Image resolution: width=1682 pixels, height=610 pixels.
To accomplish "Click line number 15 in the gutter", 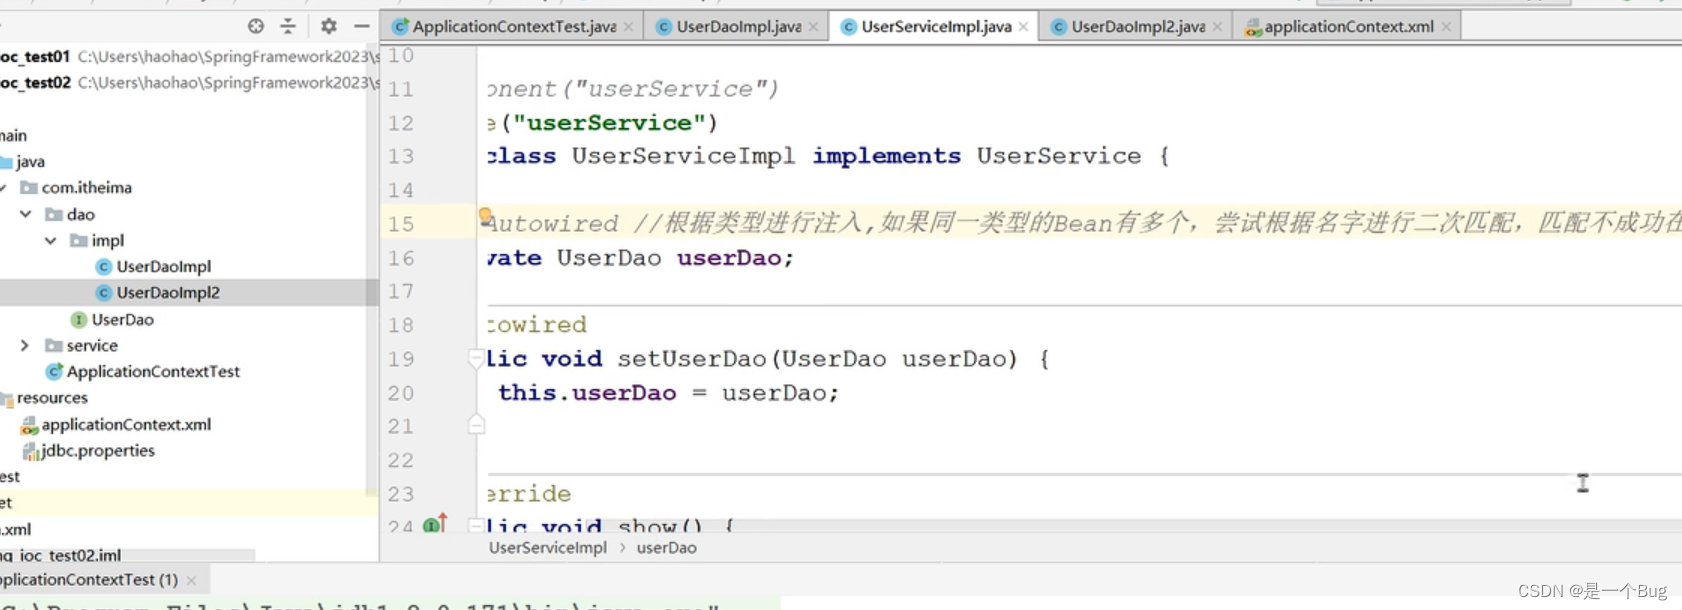I will tap(401, 224).
